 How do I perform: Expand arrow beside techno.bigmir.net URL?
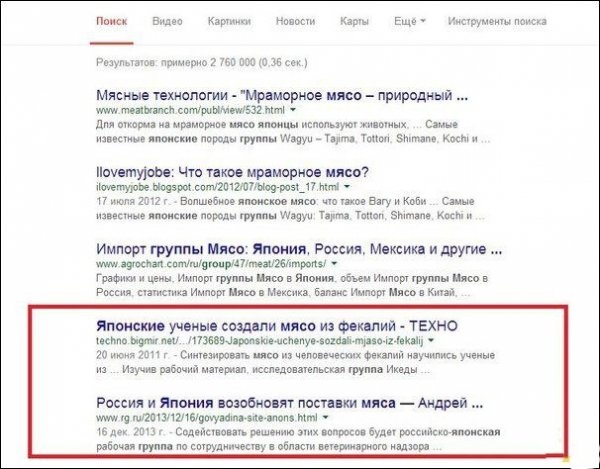(431, 340)
